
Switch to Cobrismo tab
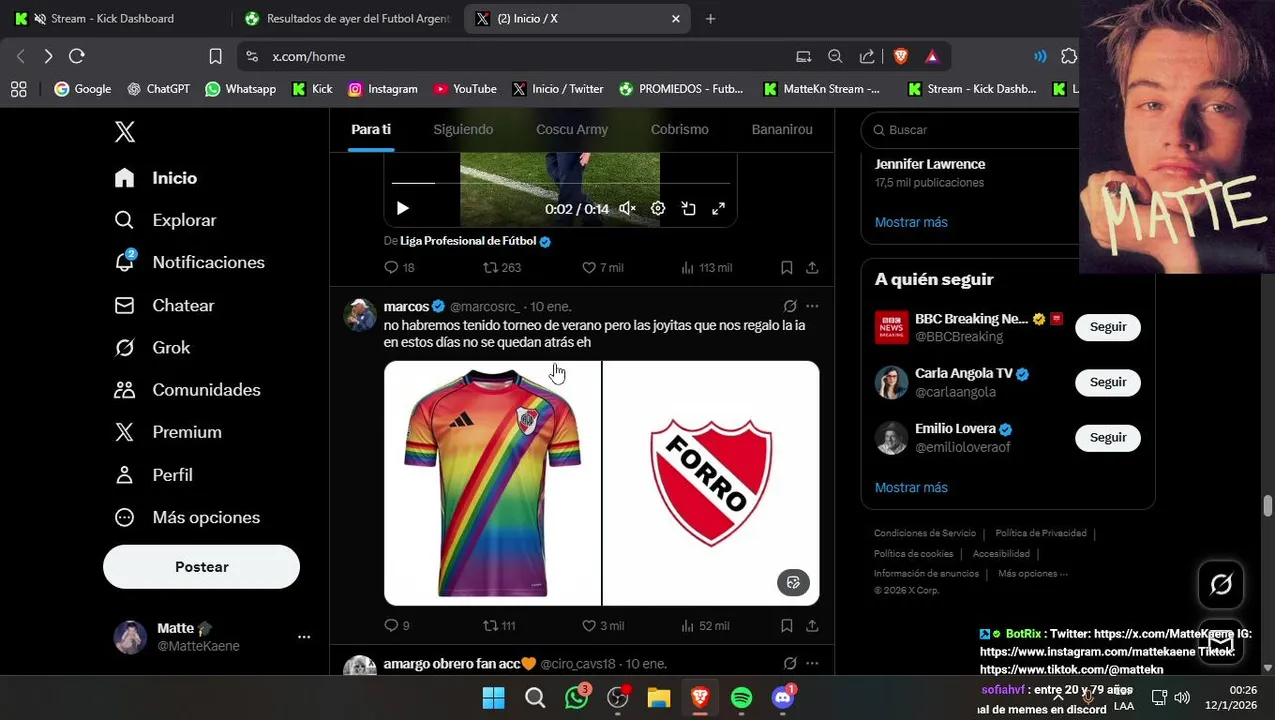pos(680,129)
